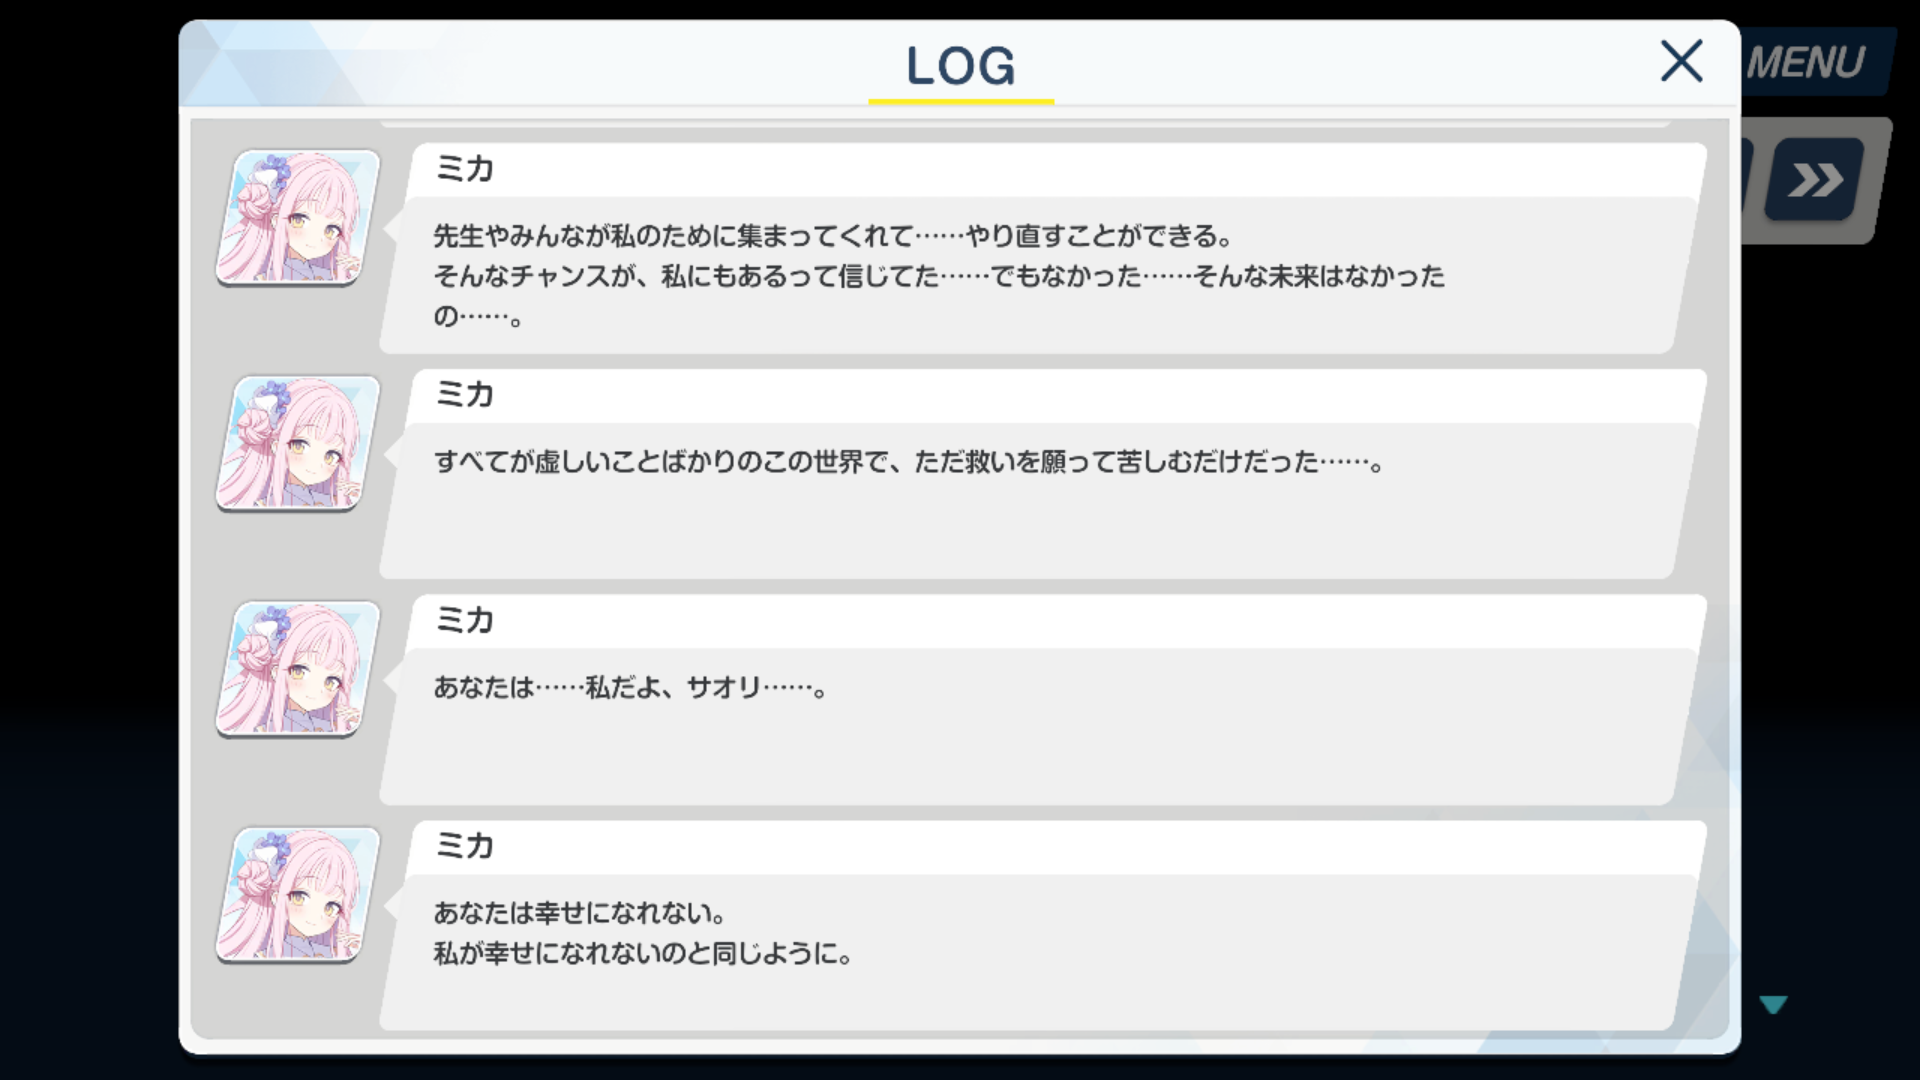Click the ミカ name label on third entry
This screenshot has width=1920, height=1080.
[x=465, y=621]
